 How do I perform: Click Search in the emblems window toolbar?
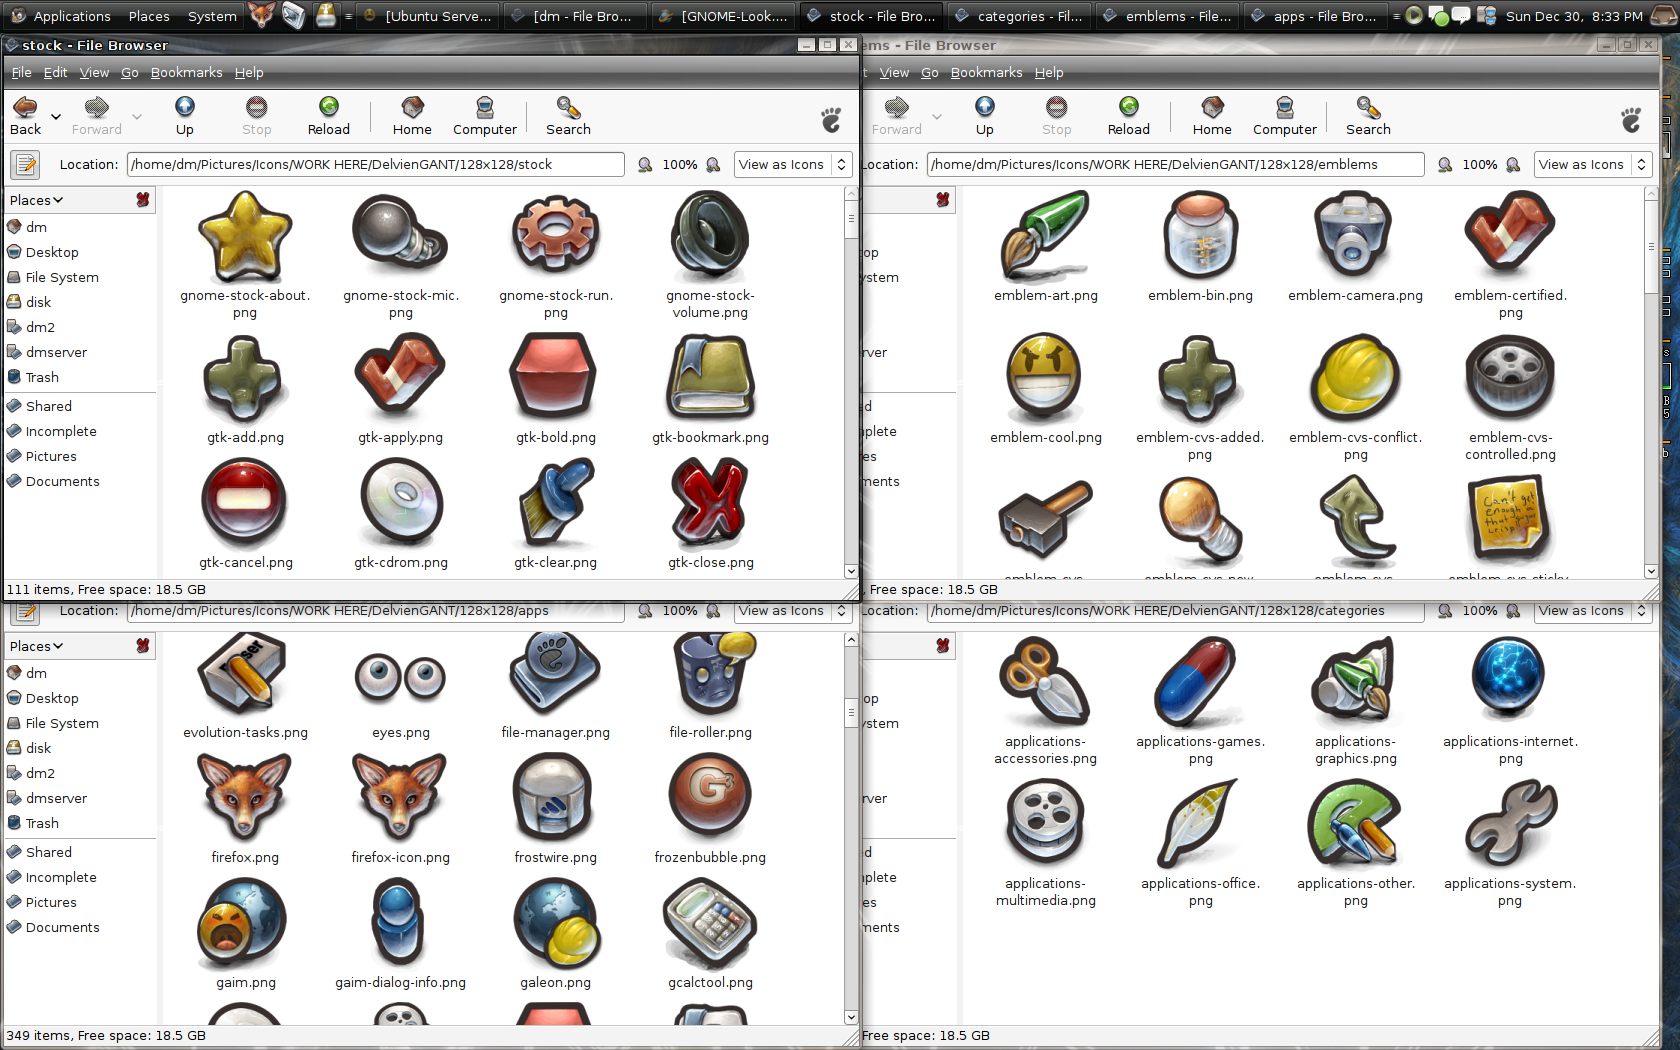[x=1368, y=116]
